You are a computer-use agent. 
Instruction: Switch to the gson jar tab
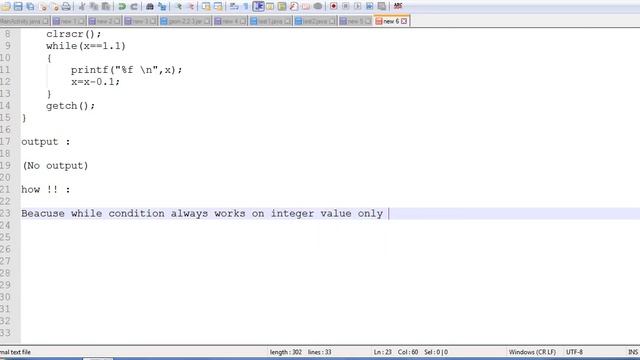186,21
